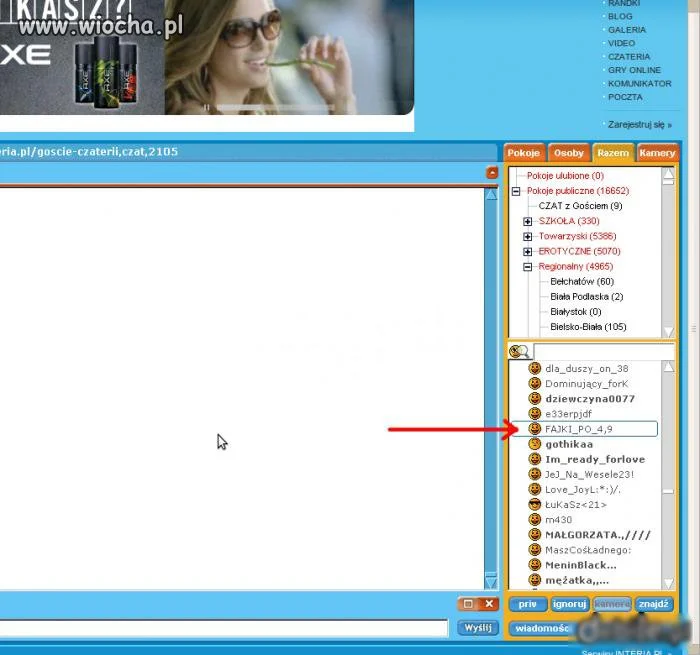
Task: Click smiley icon next to MaszCośŁadnego
Action: [x=534, y=550]
